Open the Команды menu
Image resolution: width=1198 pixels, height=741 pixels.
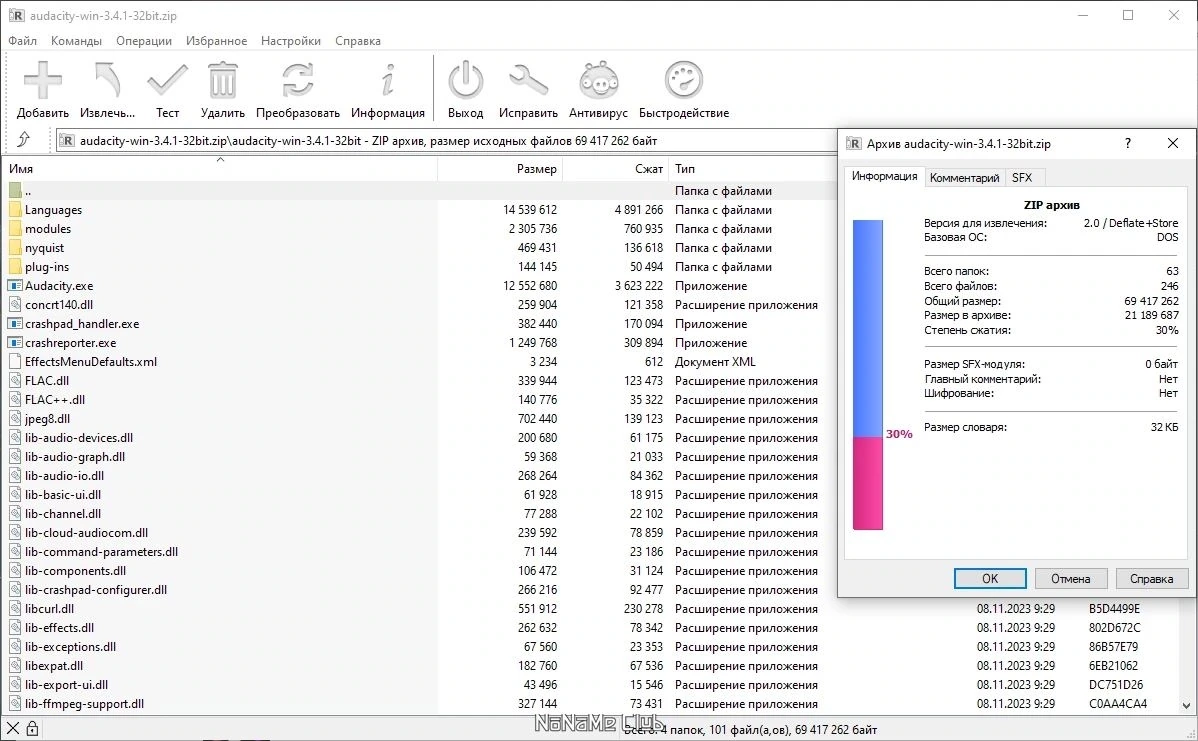(x=76, y=40)
